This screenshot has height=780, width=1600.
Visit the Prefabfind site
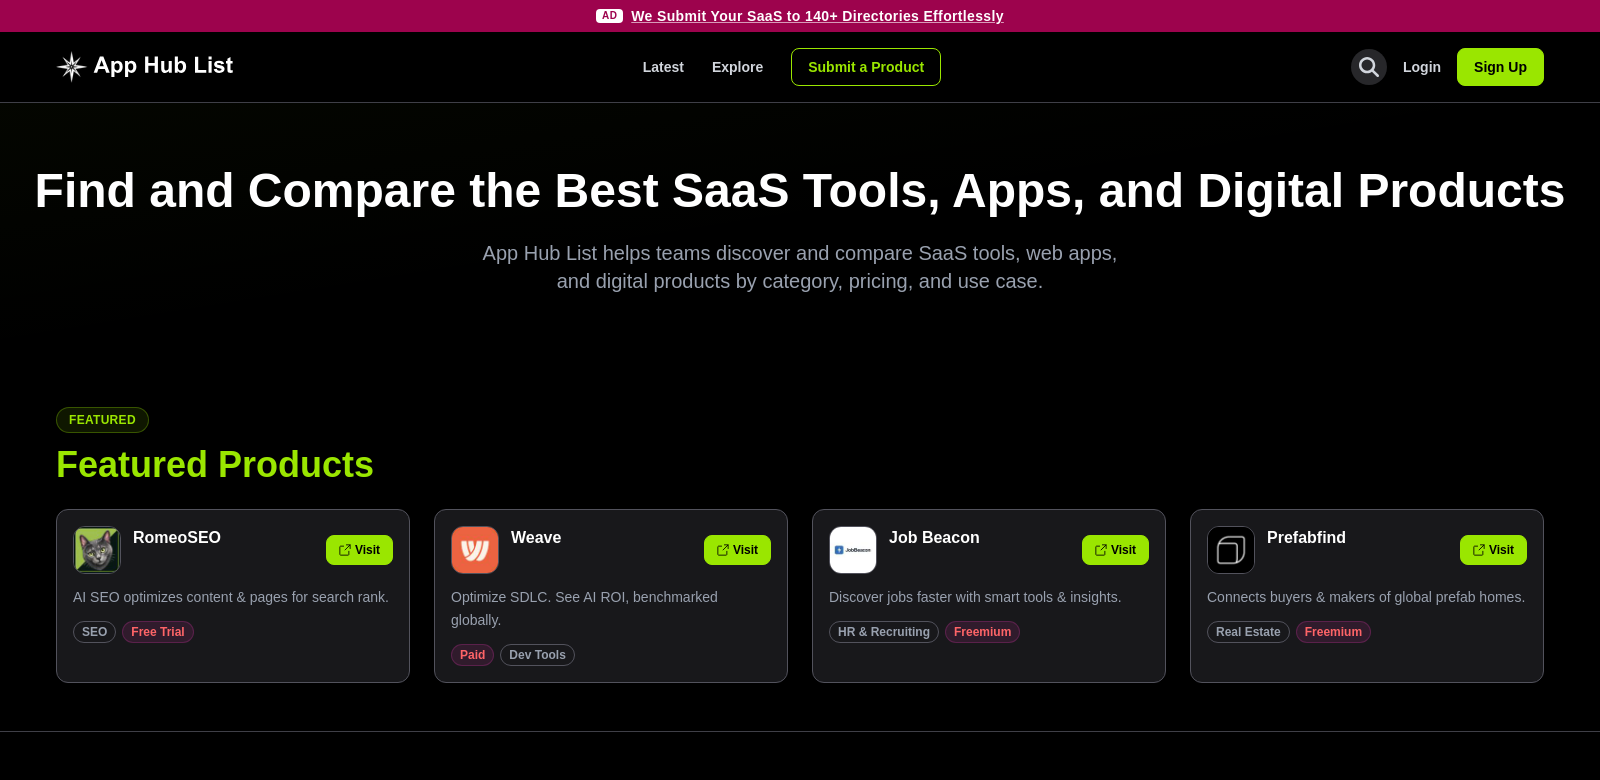click(1493, 550)
